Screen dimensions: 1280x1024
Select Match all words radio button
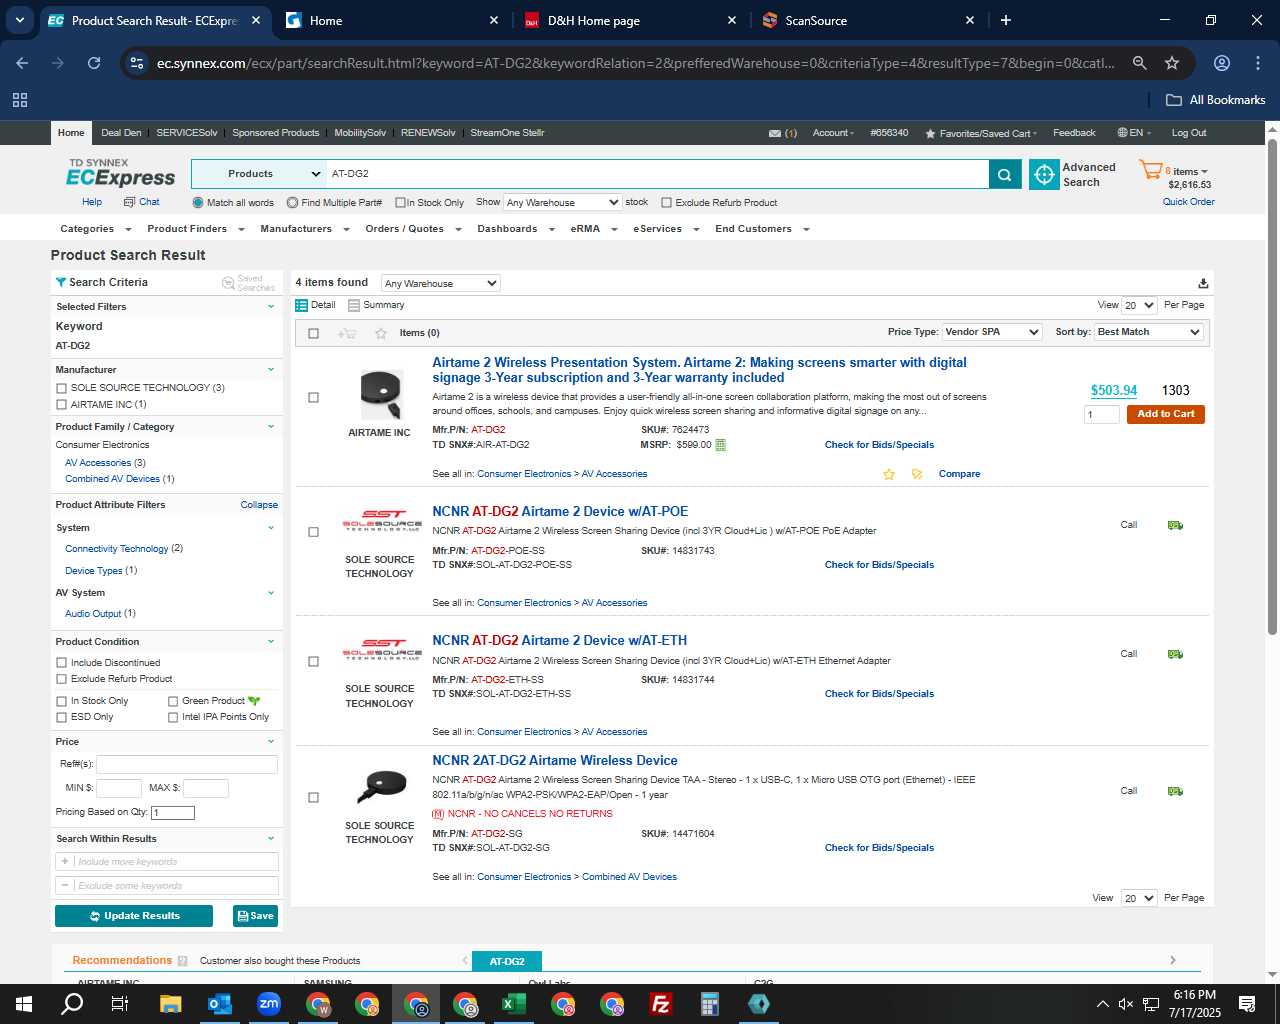pos(198,202)
